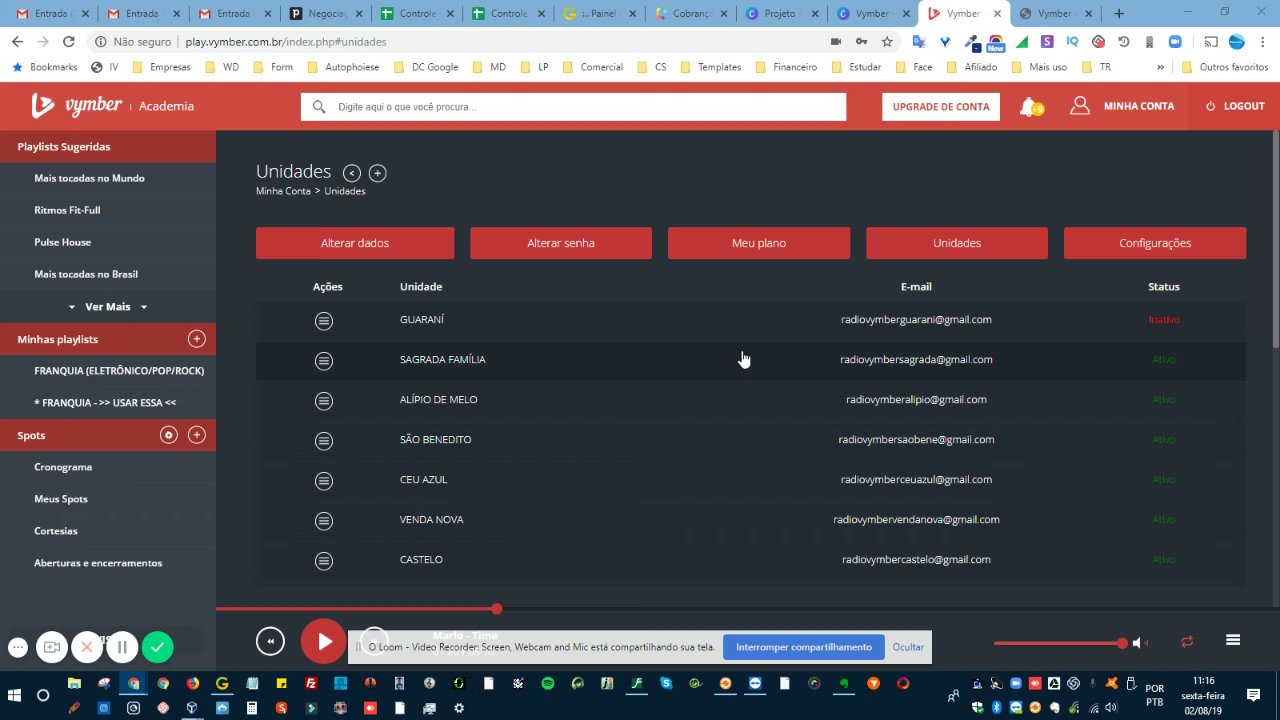Open the Templates bookmarks folder
The width and height of the screenshot is (1280, 720).
click(x=711, y=67)
